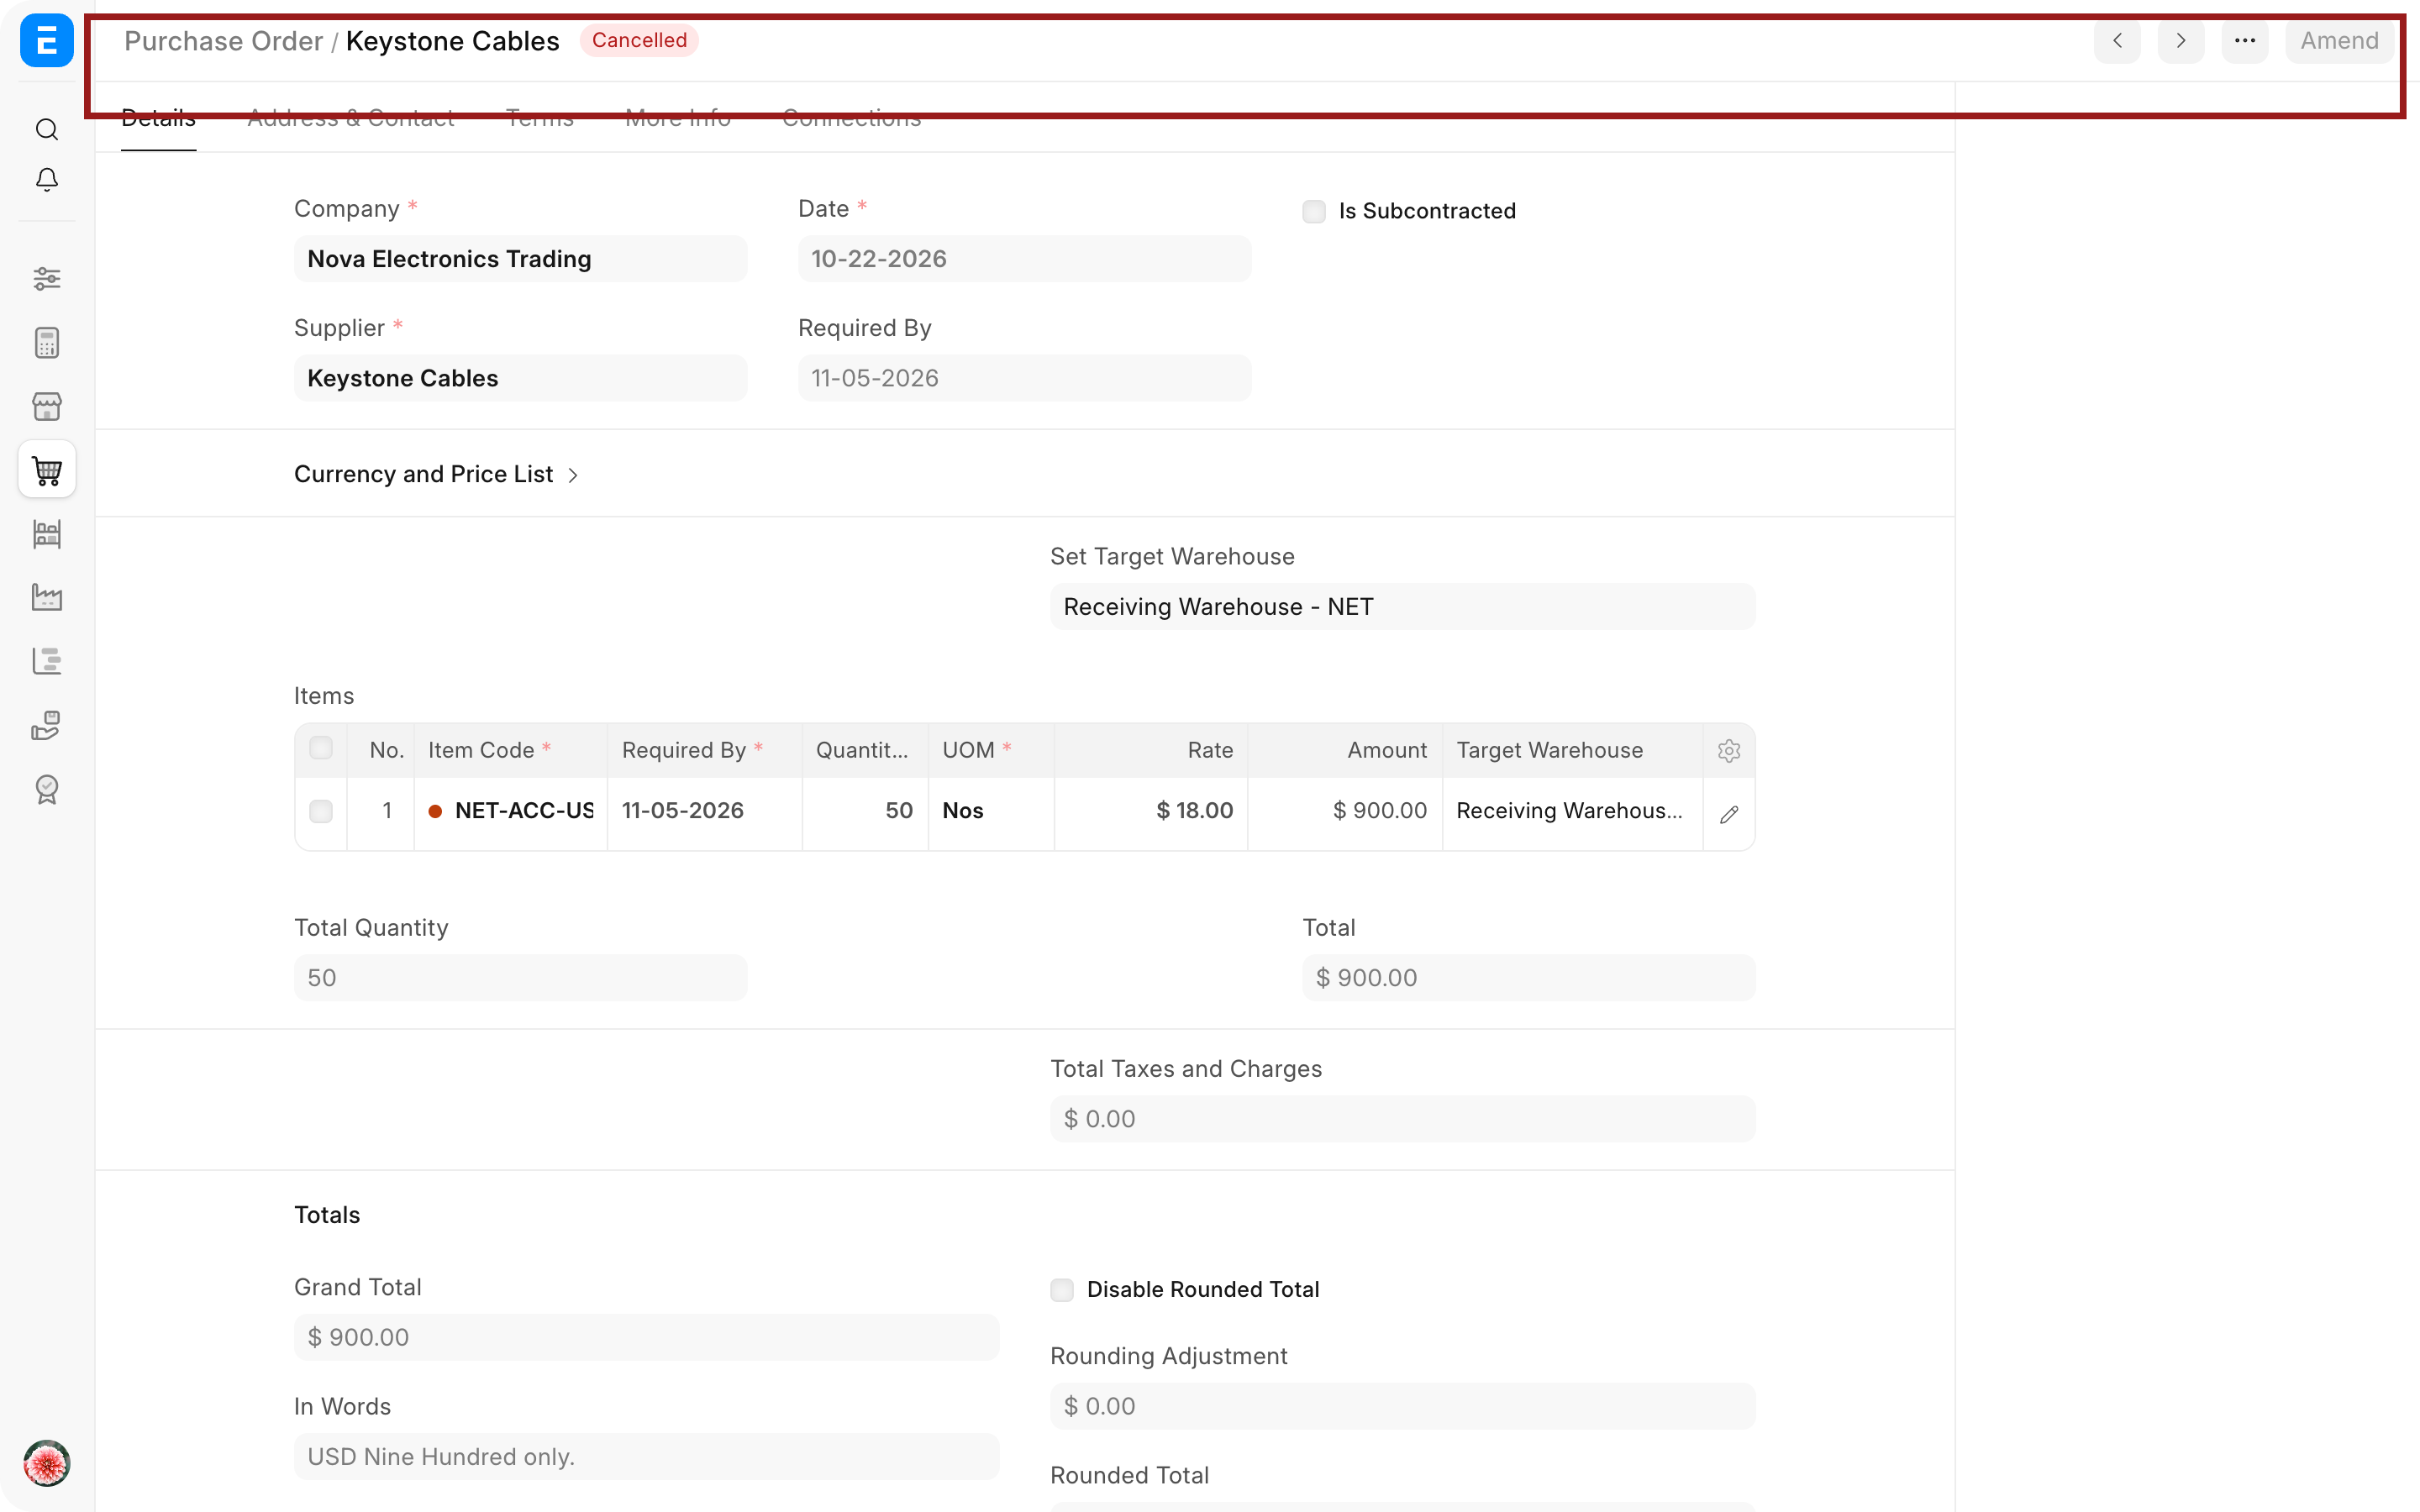Viewport: 2420px width, 1512px height.
Task: Open the settings sliders sidebar icon
Action: click(47, 279)
